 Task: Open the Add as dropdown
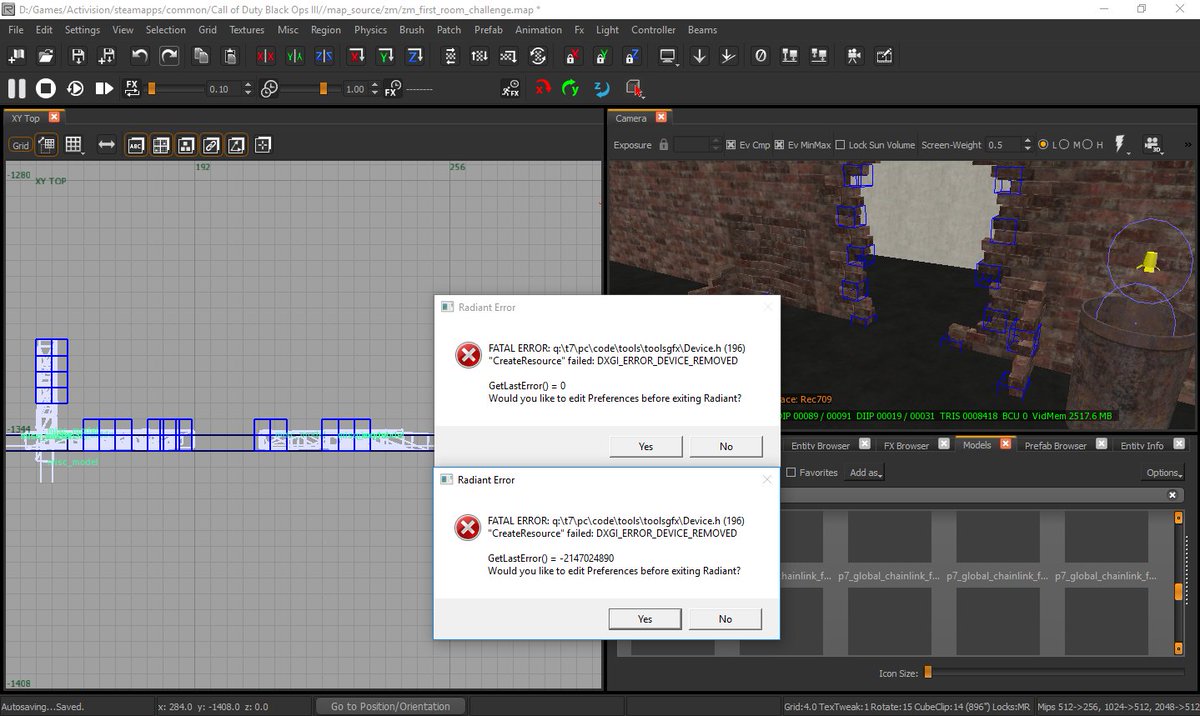(x=866, y=472)
